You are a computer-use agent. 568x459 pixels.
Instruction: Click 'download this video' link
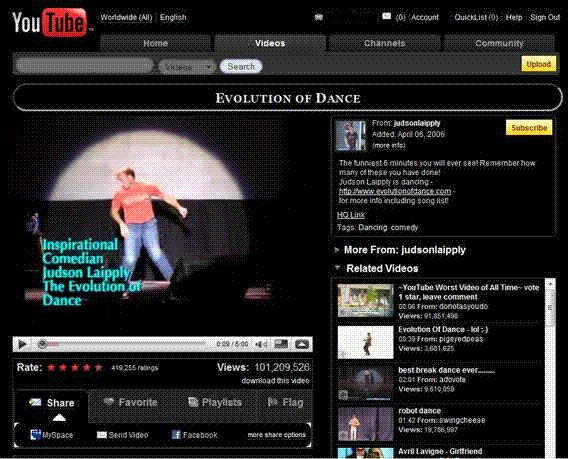pos(275,381)
